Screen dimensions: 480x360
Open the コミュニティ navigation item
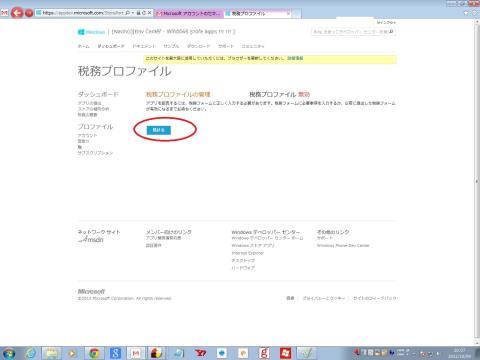point(253,46)
